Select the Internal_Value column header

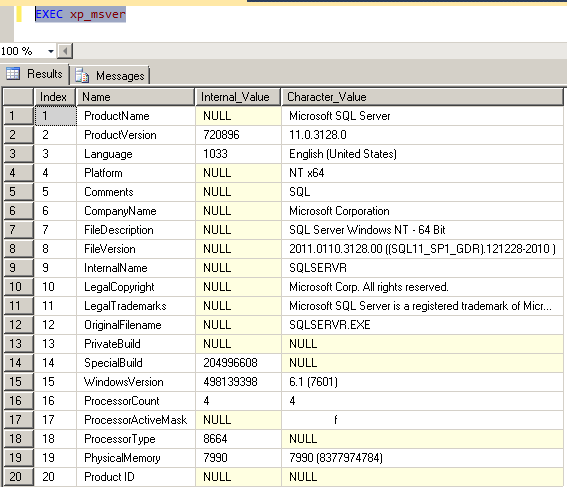click(x=238, y=97)
